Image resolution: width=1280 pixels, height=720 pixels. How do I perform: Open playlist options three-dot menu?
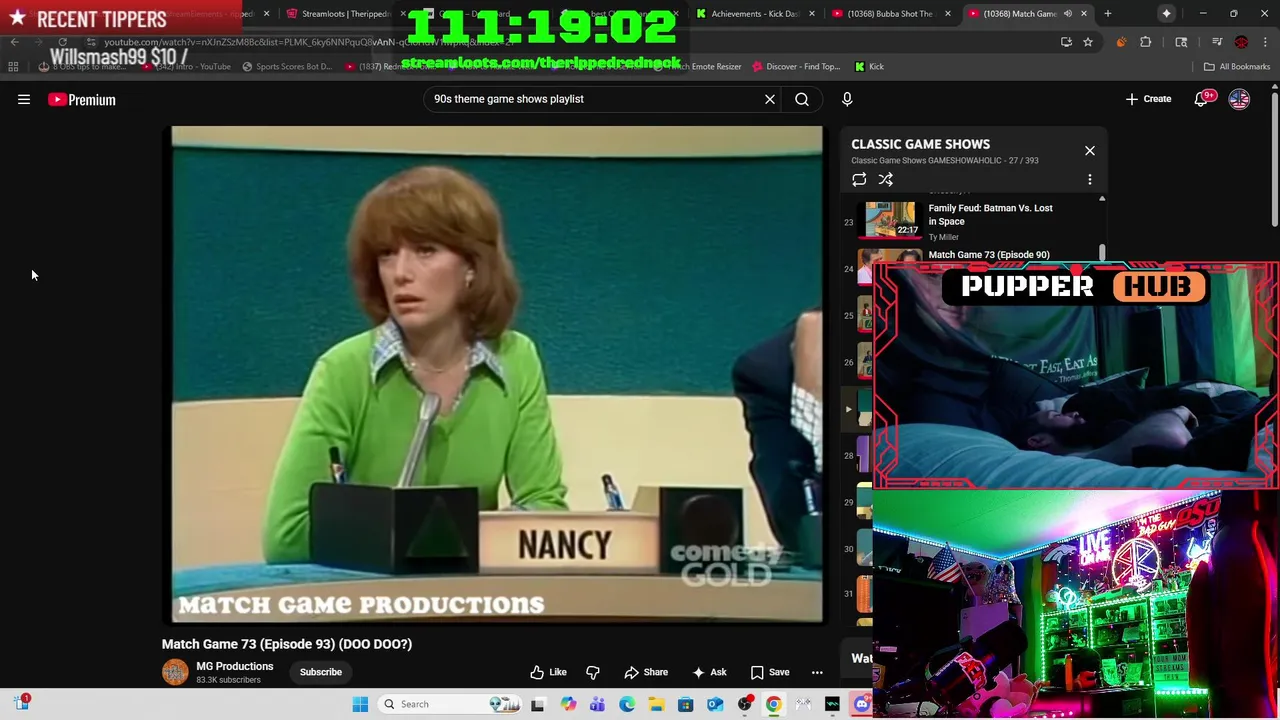(x=1090, y=179)
